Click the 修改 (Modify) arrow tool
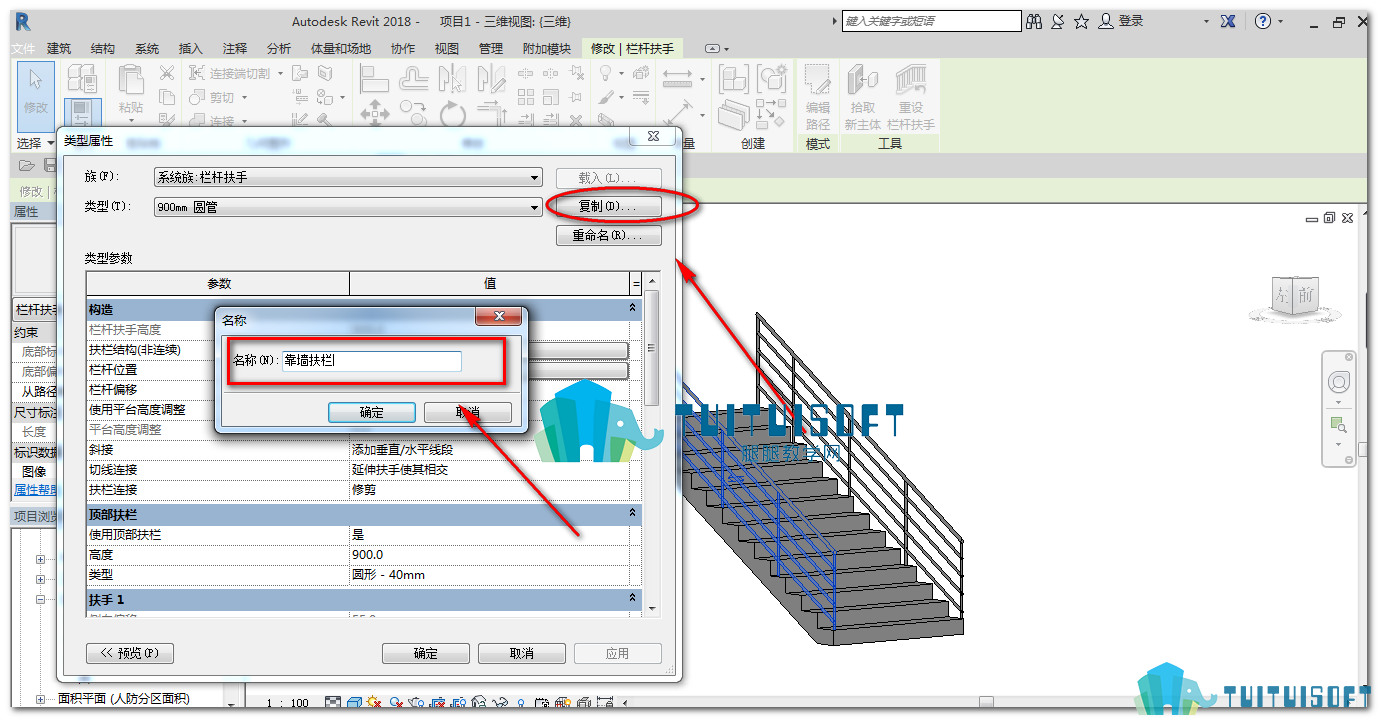 [x=36, y=90]
